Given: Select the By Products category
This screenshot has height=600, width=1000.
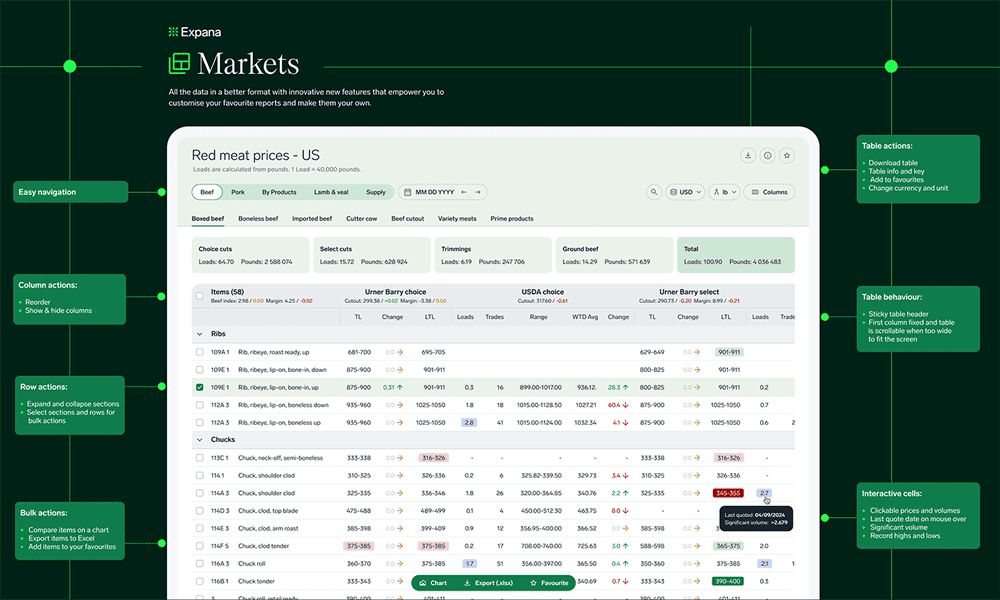Looking at the screenshot, I should [279, 192].
